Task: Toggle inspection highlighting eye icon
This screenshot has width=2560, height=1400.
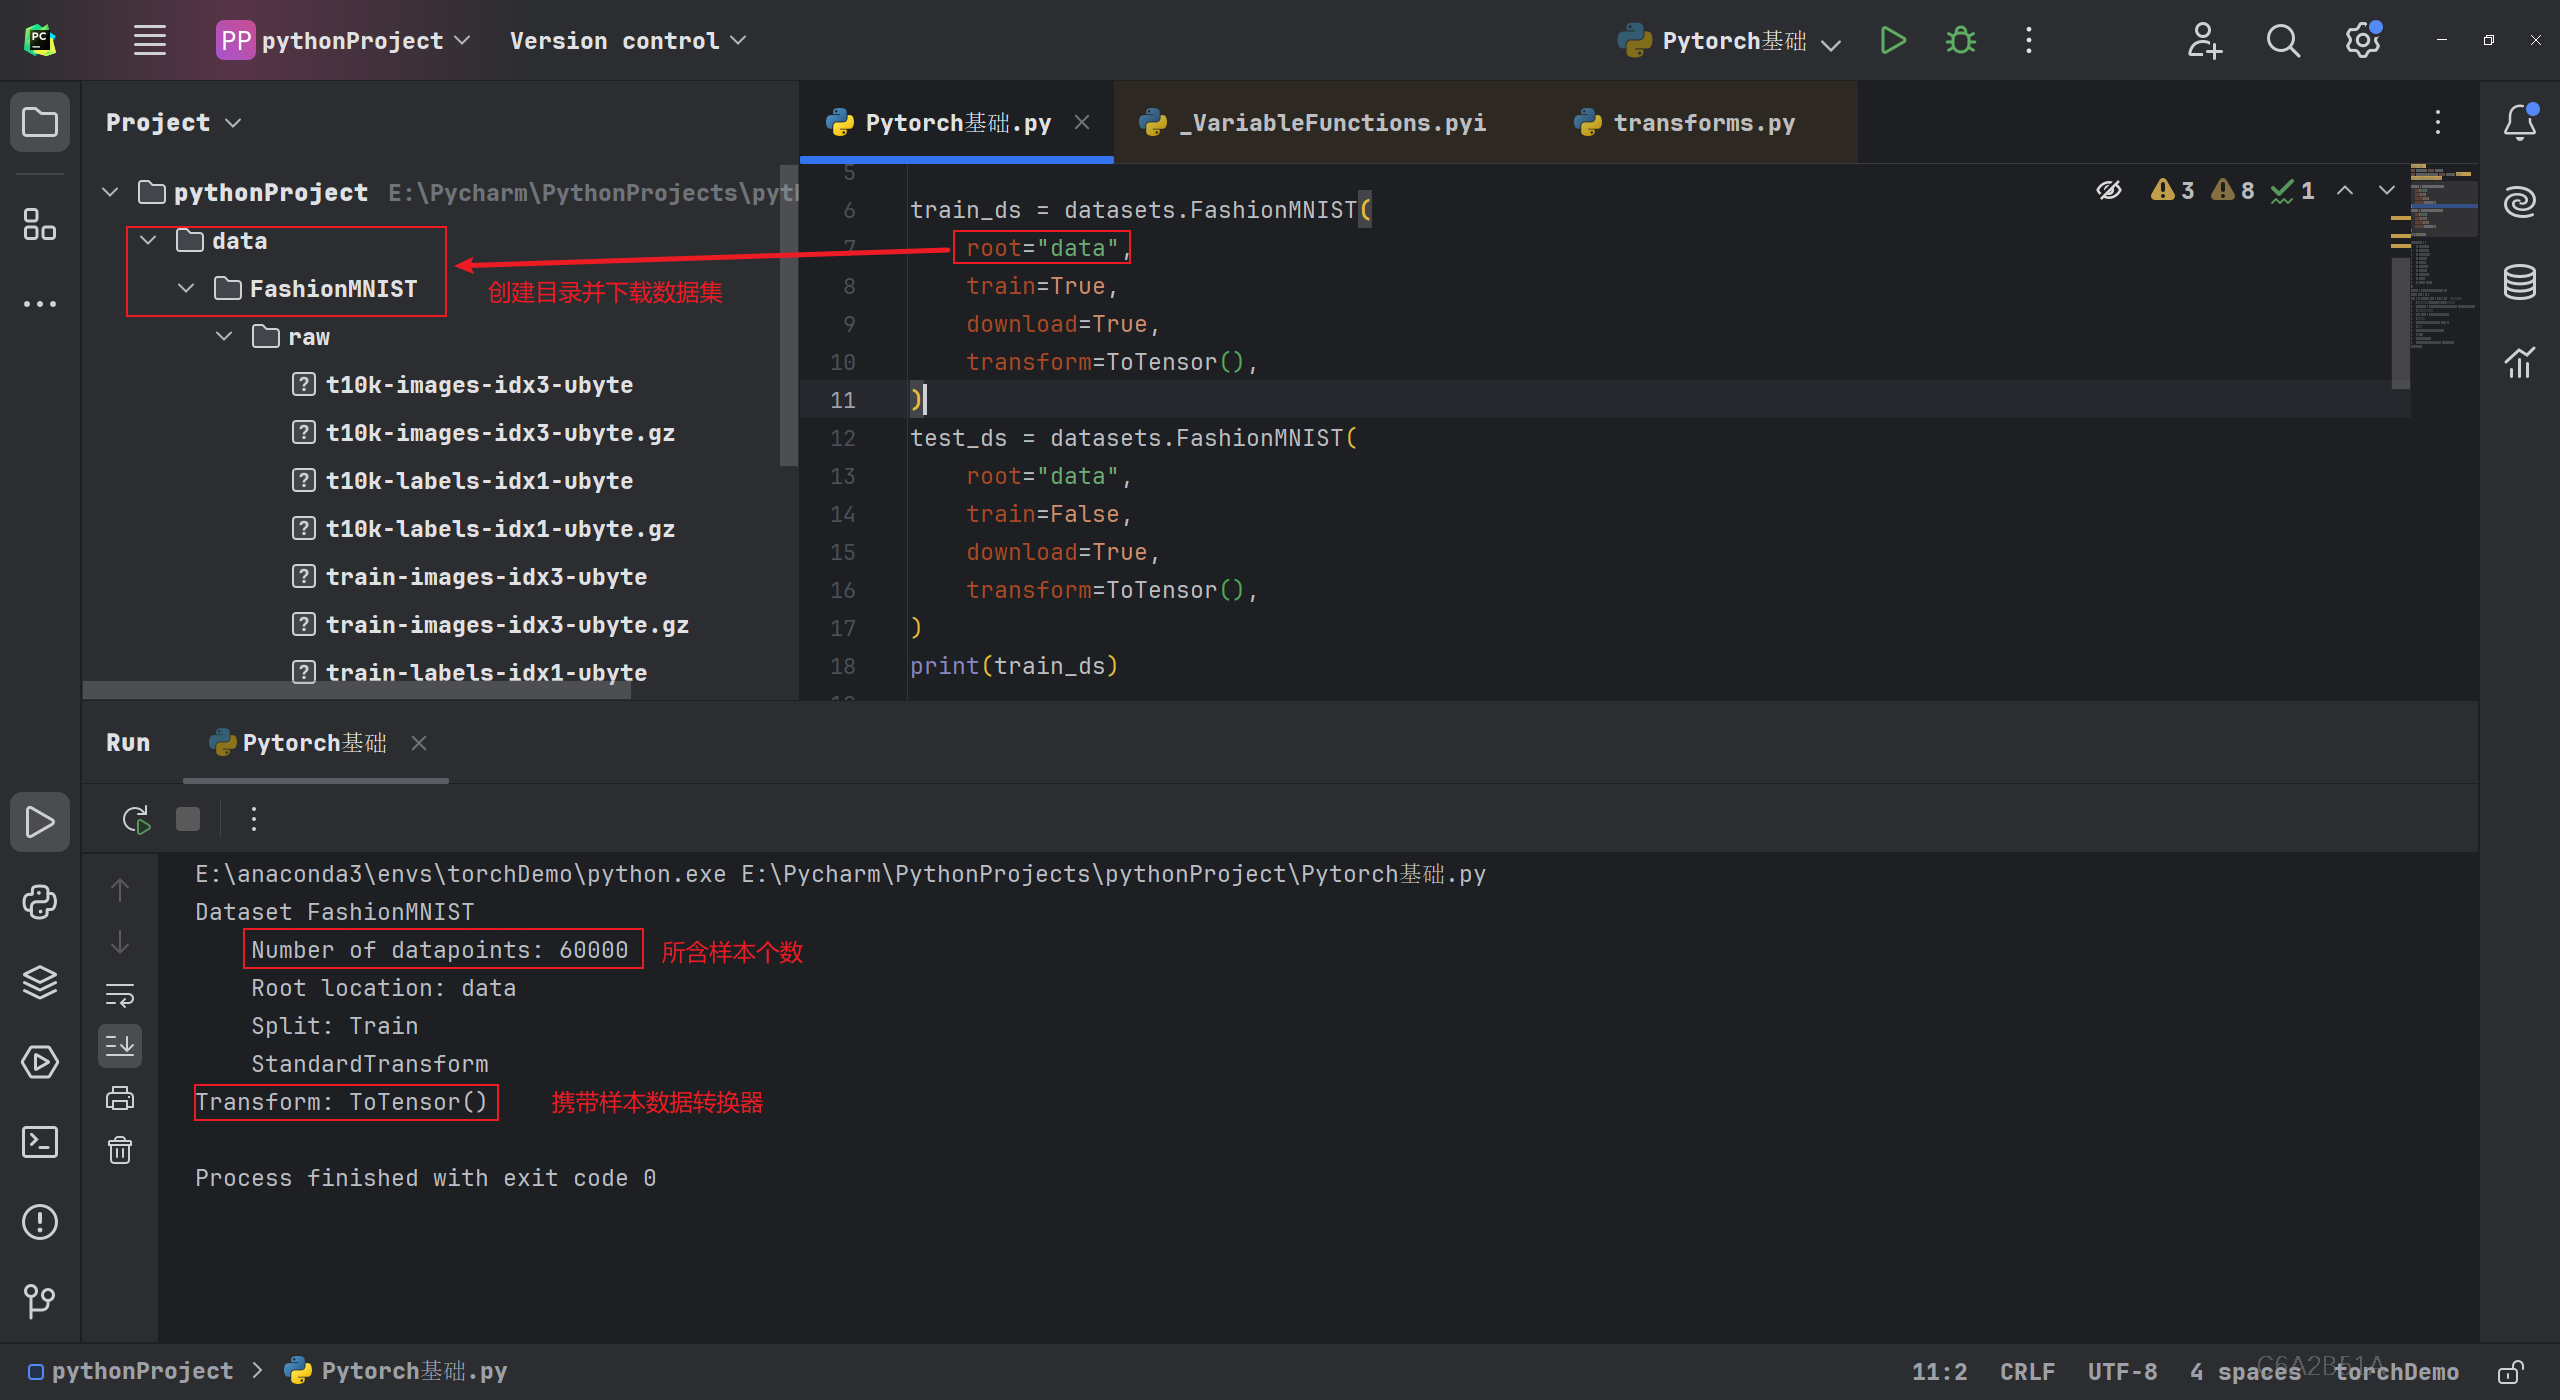Action: coord(2109,190)
